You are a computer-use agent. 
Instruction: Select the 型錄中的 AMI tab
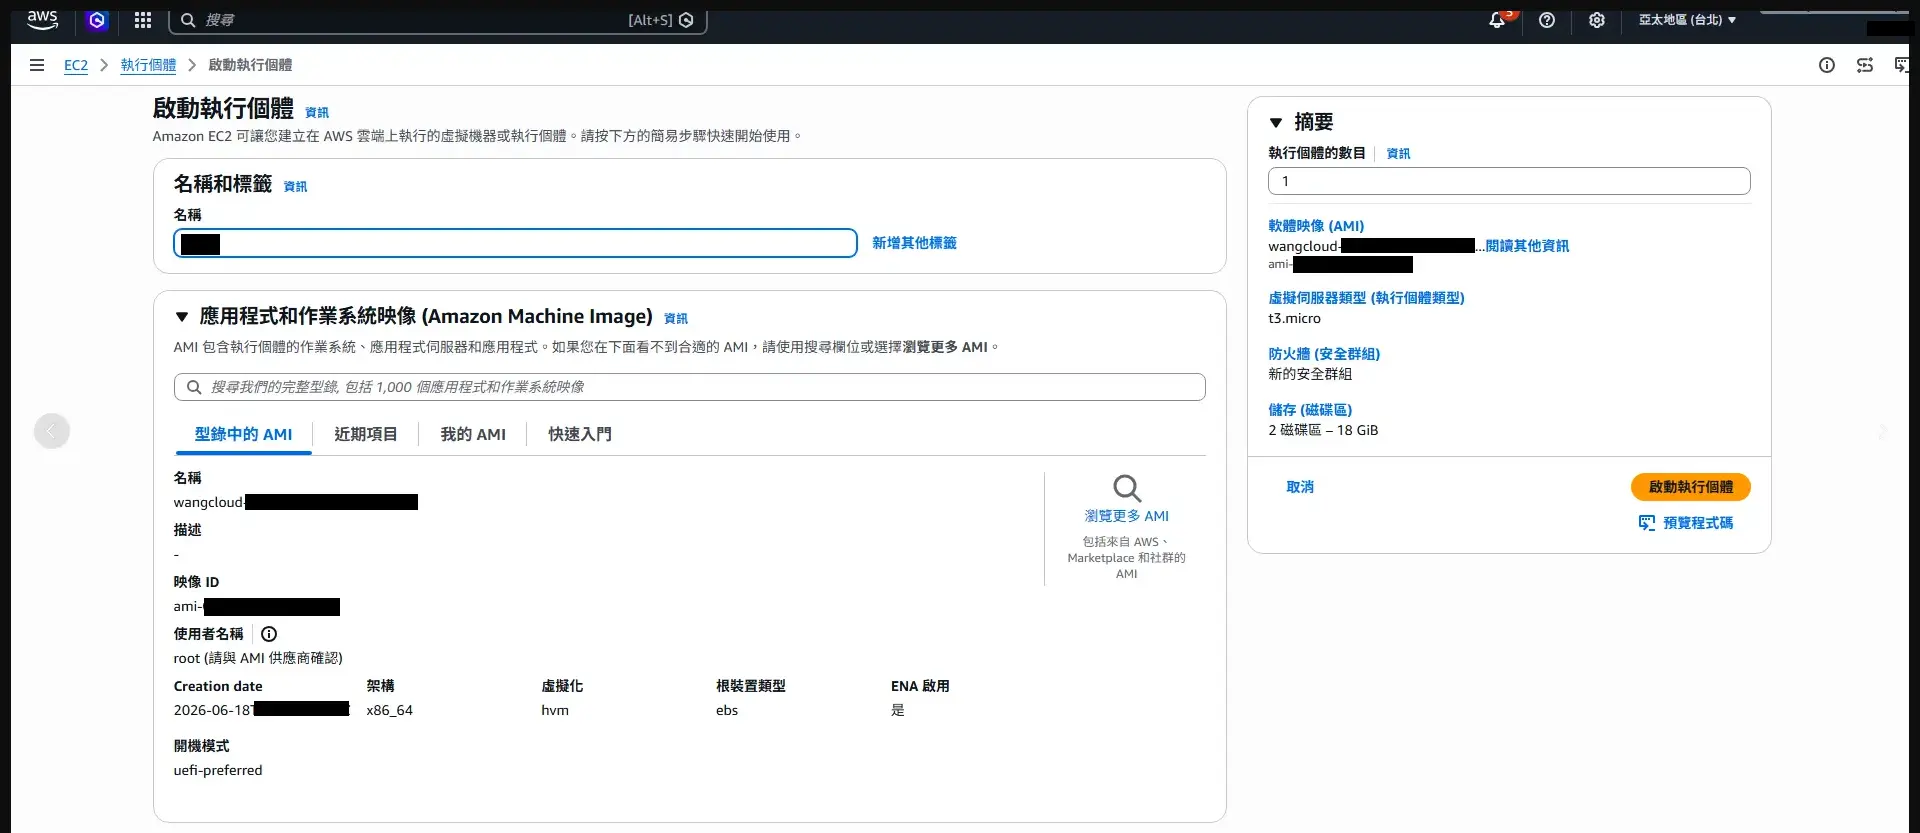243,434
